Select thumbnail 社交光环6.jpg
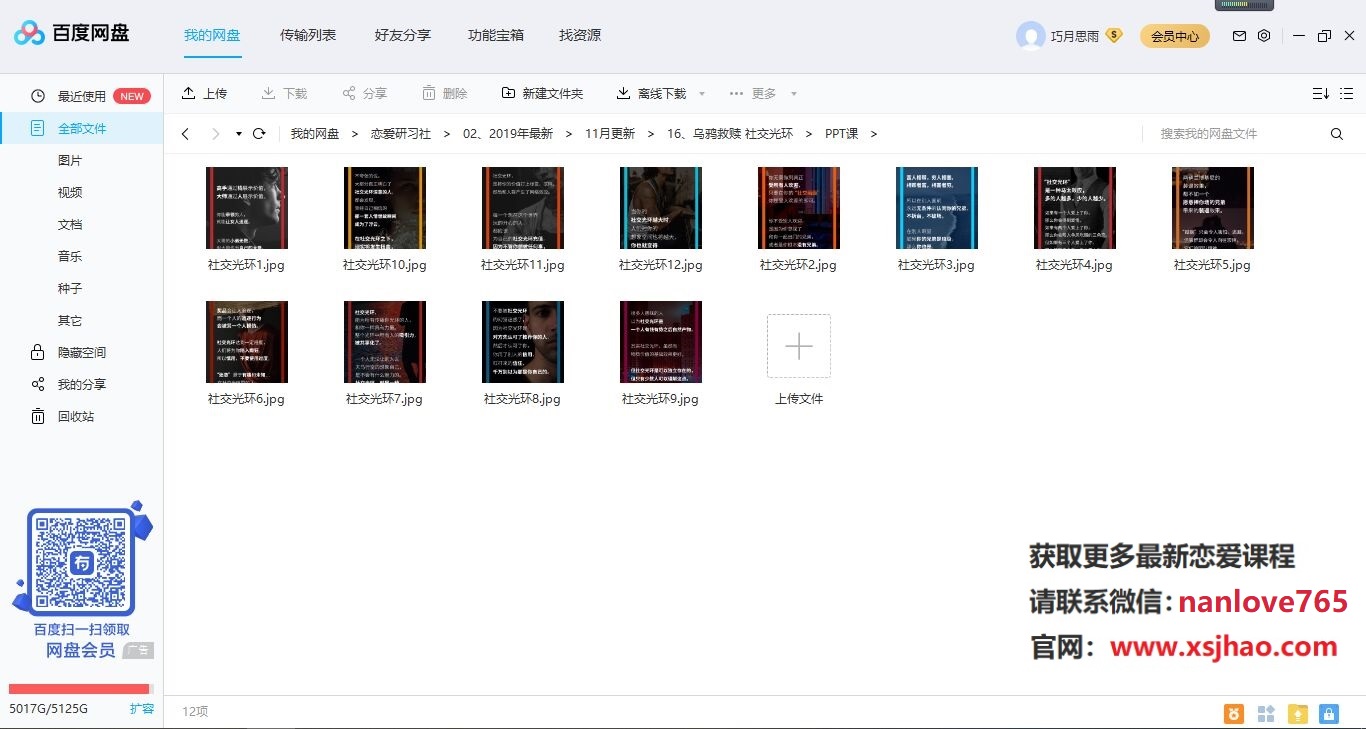 [x=246, y=342]
